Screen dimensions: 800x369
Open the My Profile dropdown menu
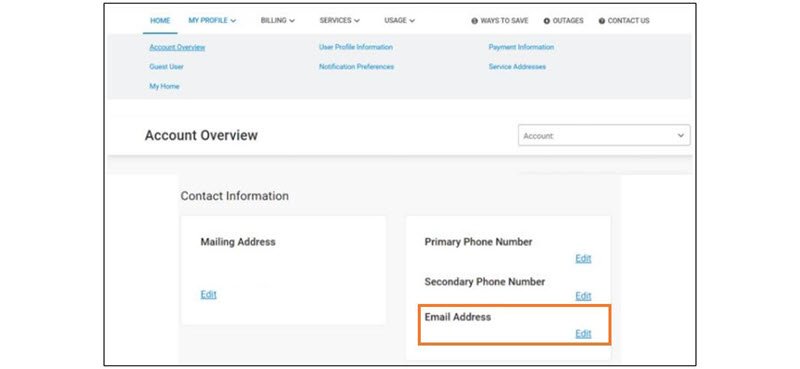pos(212,20)
